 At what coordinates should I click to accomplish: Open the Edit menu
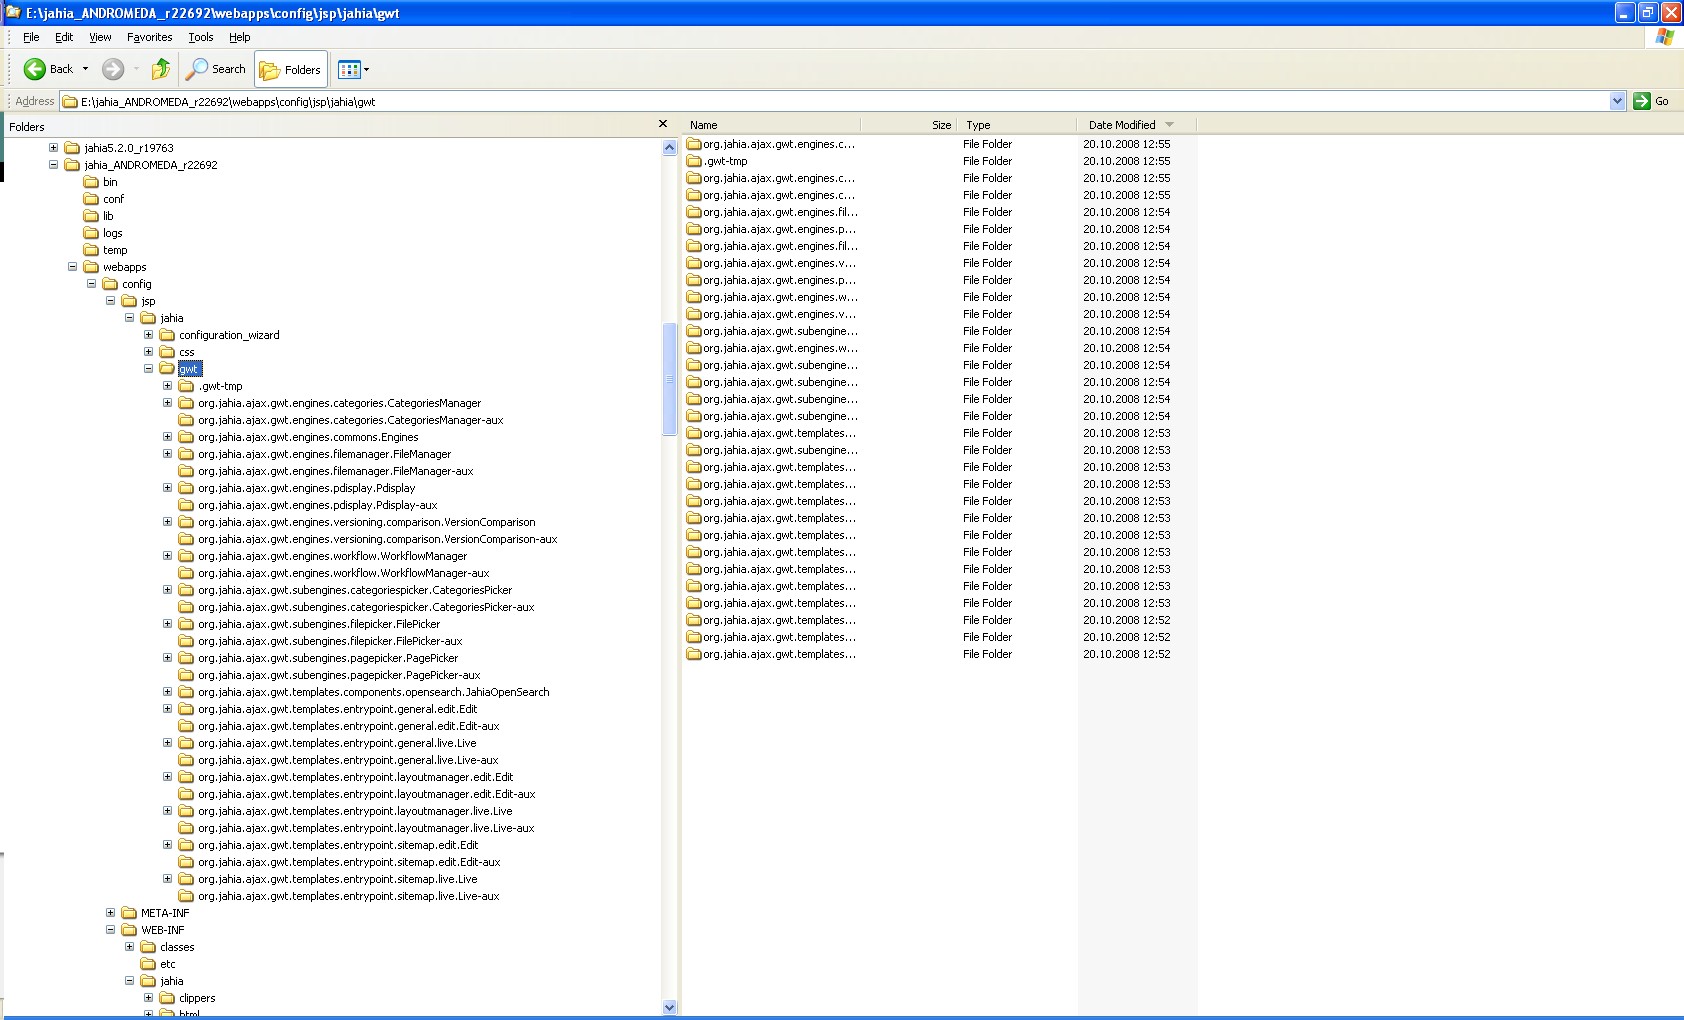[x=64, y=37]
